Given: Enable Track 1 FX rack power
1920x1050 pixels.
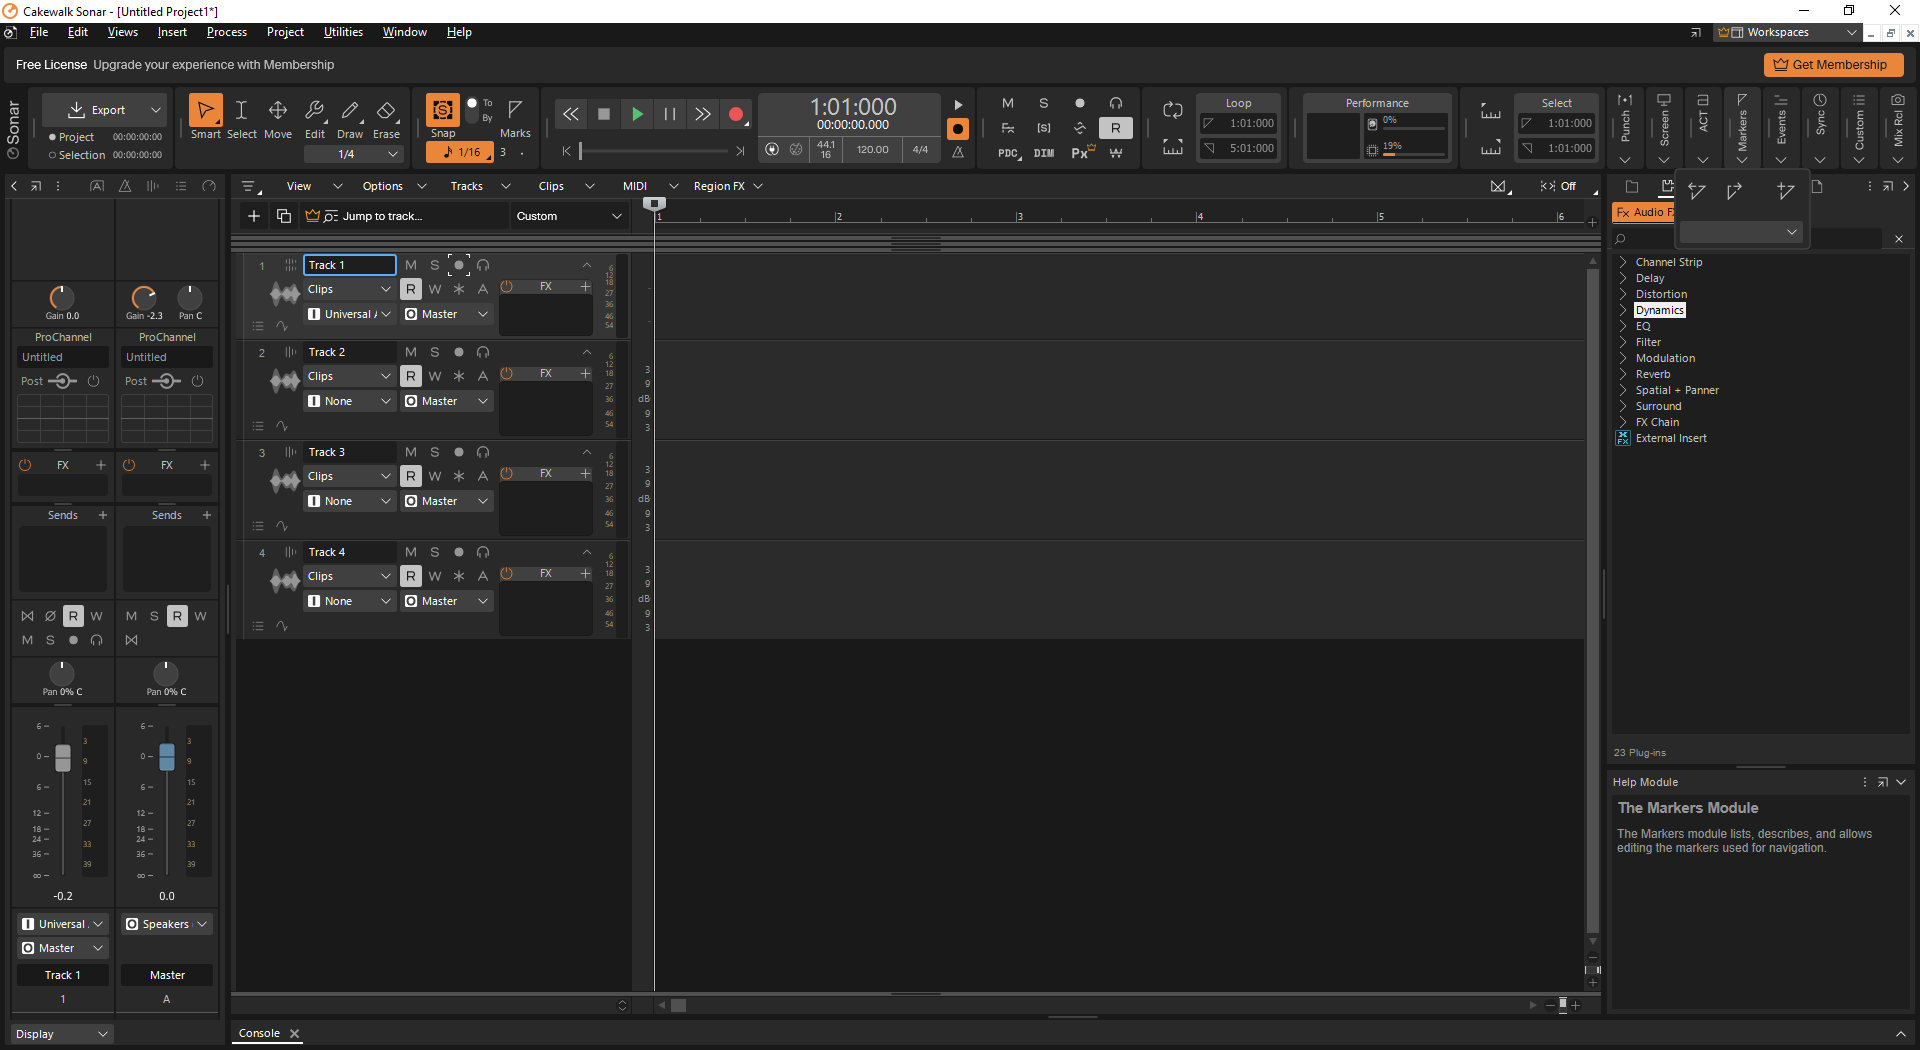Looking at the screenshot, I should tap(507, 287).
